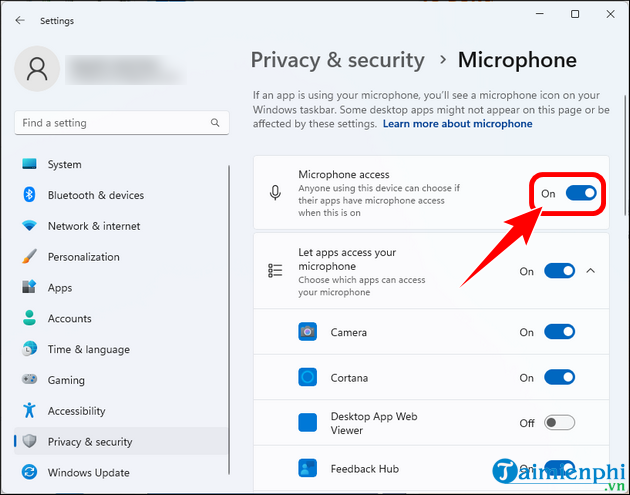Click the Find a setting search box
Image resolution: width=630 pixels, height=495 pixels.
110,123
